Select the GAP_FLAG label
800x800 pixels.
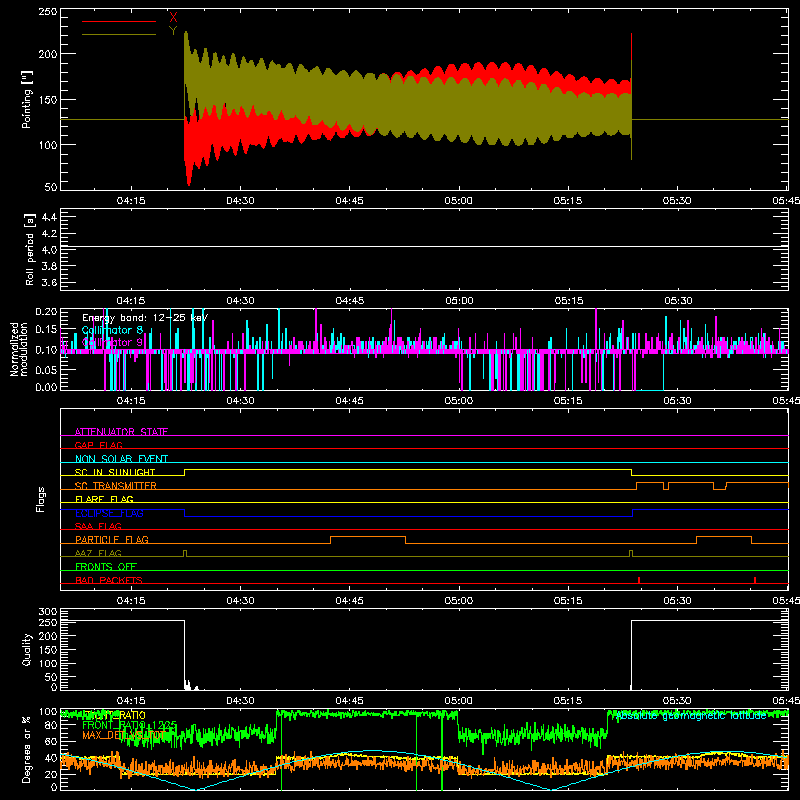point(98,445)
